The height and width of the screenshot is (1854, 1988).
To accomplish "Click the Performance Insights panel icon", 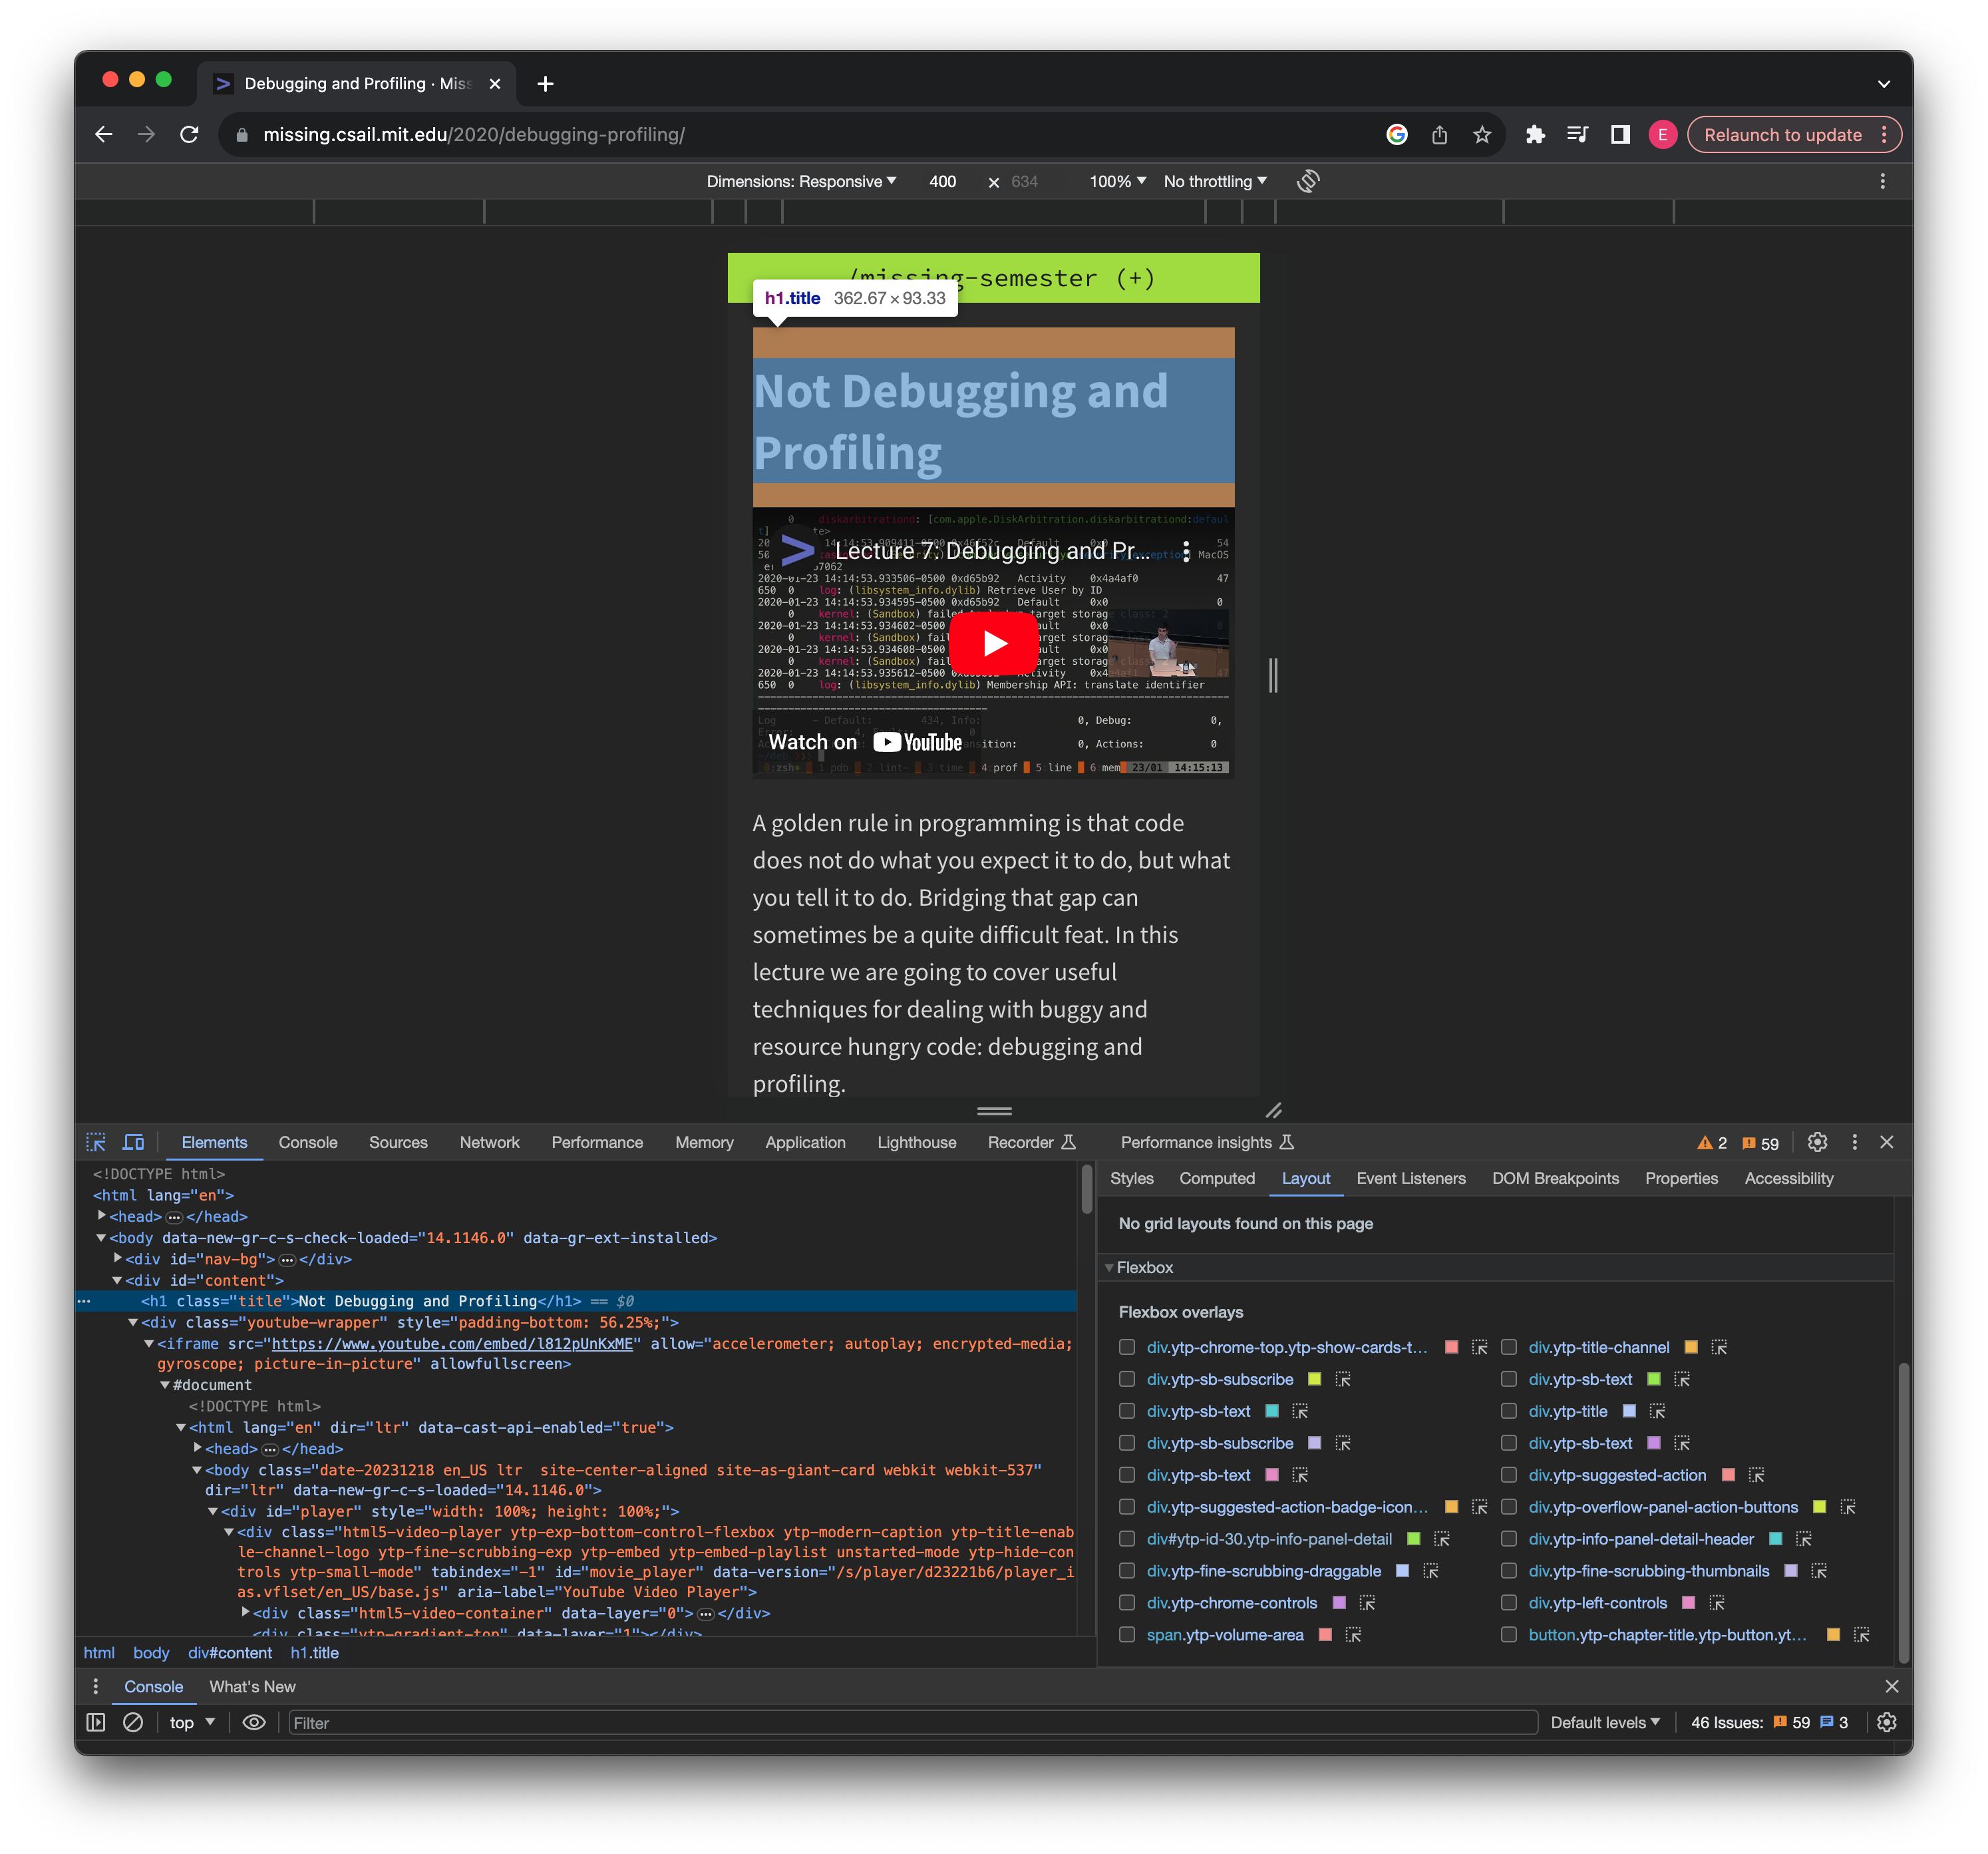I will 1289,1141.
